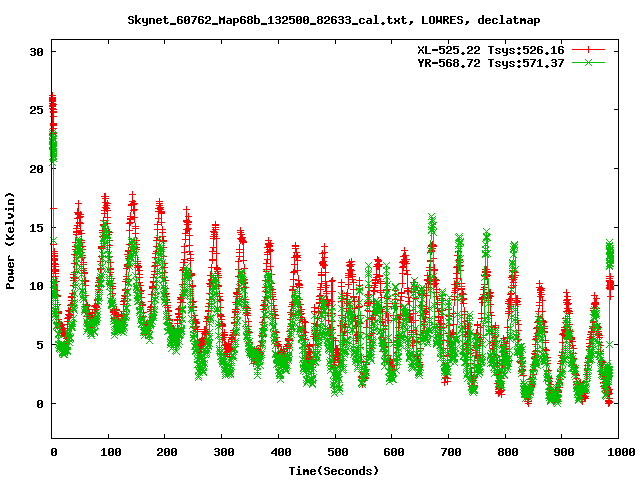Click x-axis tick label 600

pyautogui.click(x=393, y=452)
